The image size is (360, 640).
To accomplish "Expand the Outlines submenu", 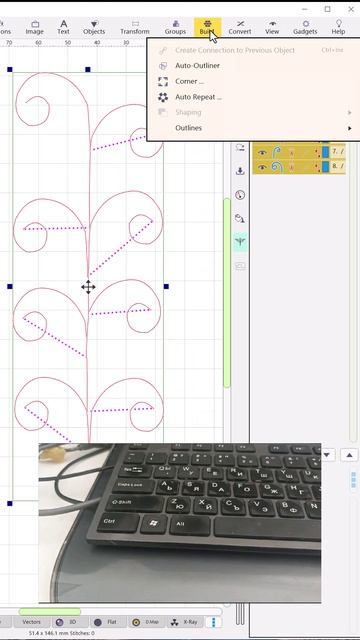I will coord(253,128).
